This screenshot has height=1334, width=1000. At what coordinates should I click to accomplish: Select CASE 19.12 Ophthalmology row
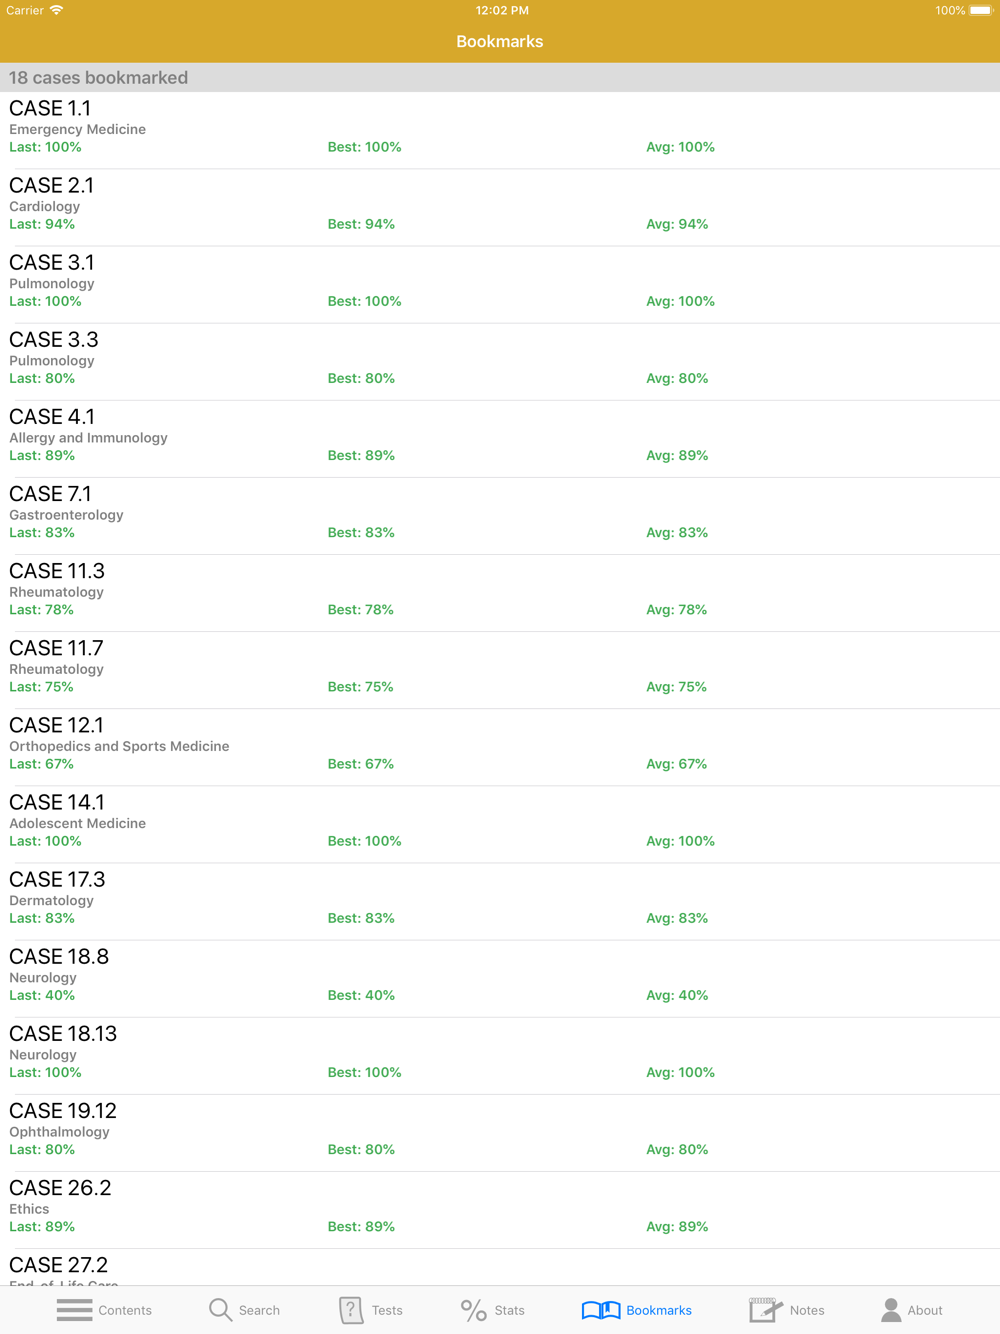click(500, 1132)
